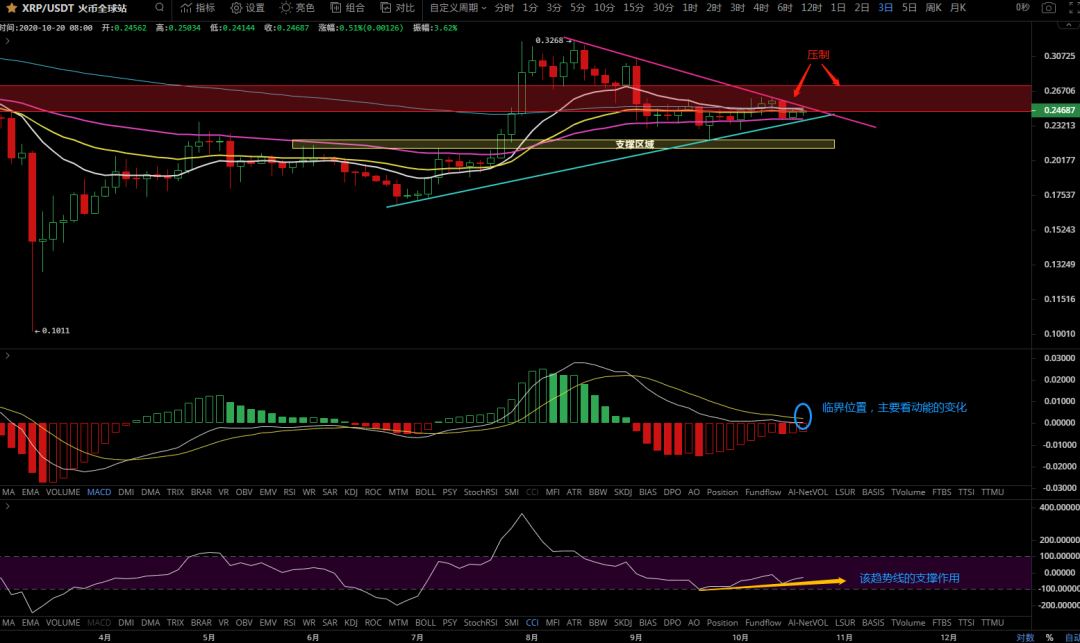Switch to the 4时 interval

pos(760,8)
